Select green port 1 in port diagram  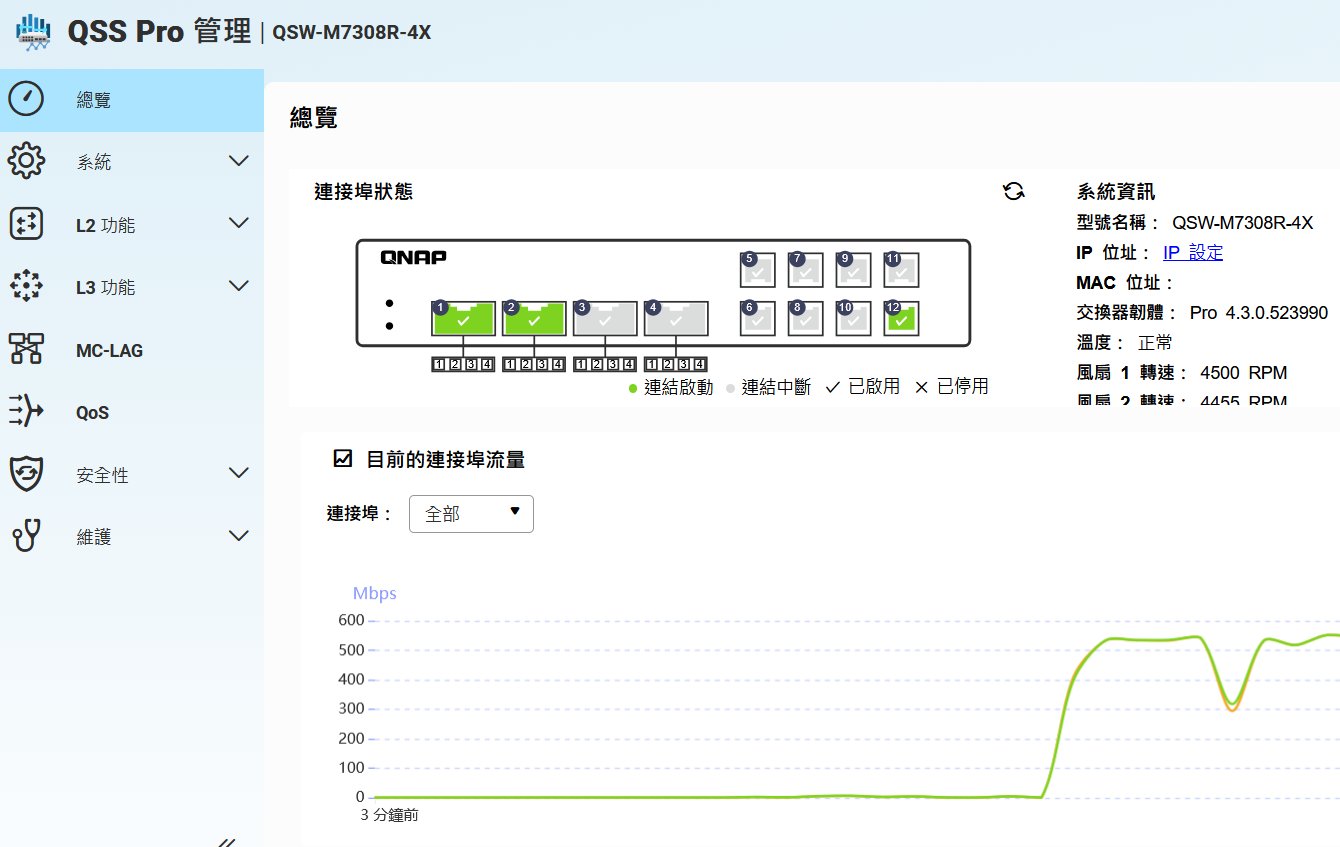pos(463,319)
